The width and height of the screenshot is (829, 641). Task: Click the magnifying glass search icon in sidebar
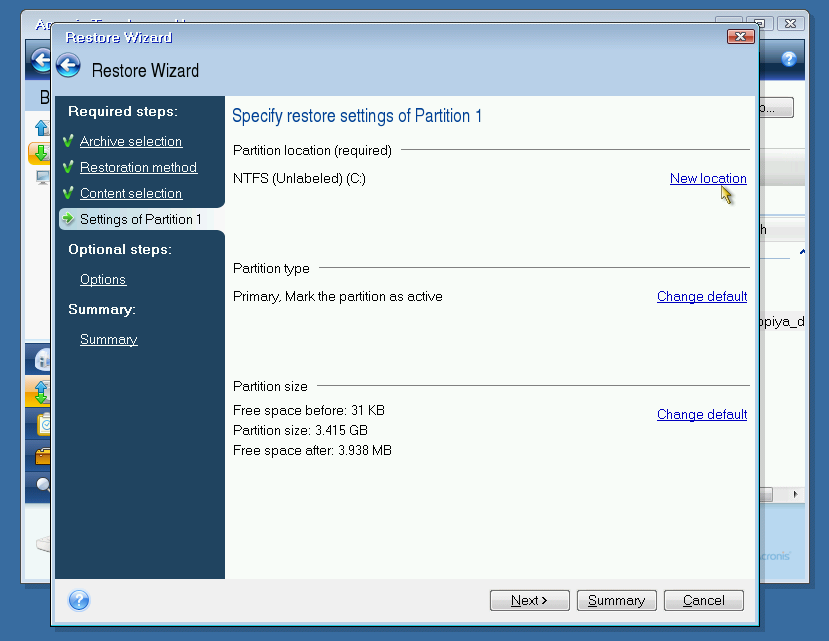point(42,486)
